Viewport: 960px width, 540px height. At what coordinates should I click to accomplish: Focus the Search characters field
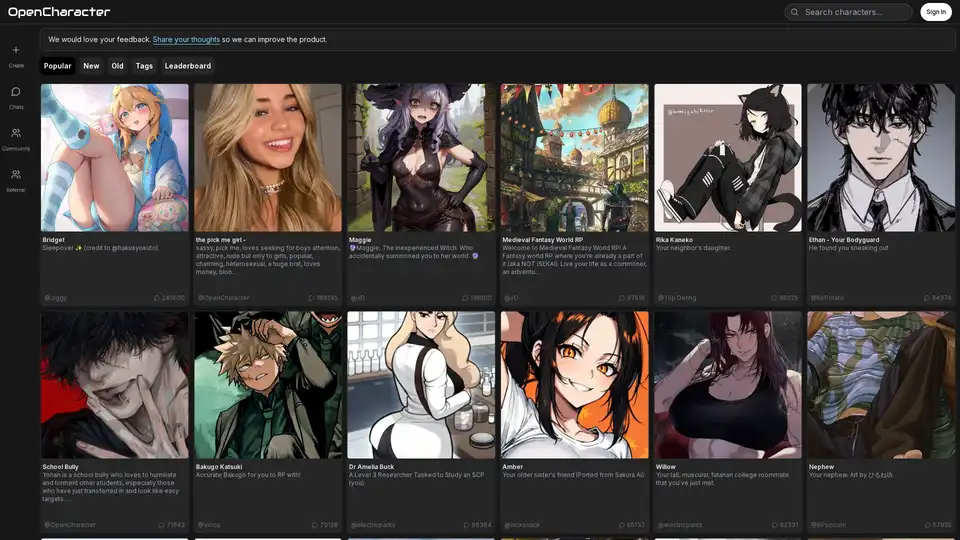click(848, 12)
